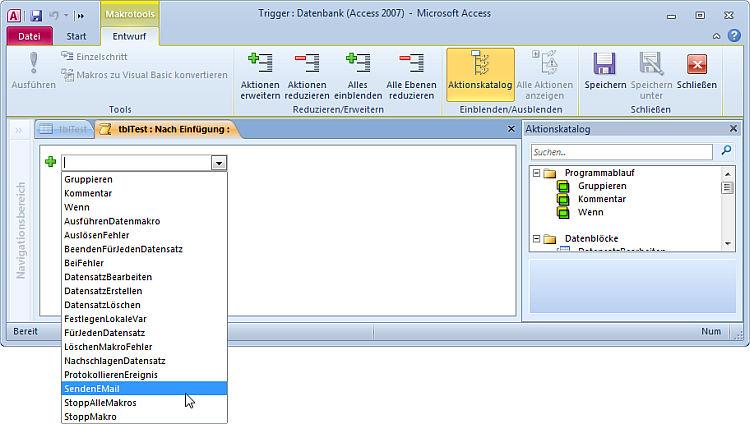The width and height of the screenshot is (750, 424).
Task: Click the green plus add action icon
Action: tap(51, 162)
